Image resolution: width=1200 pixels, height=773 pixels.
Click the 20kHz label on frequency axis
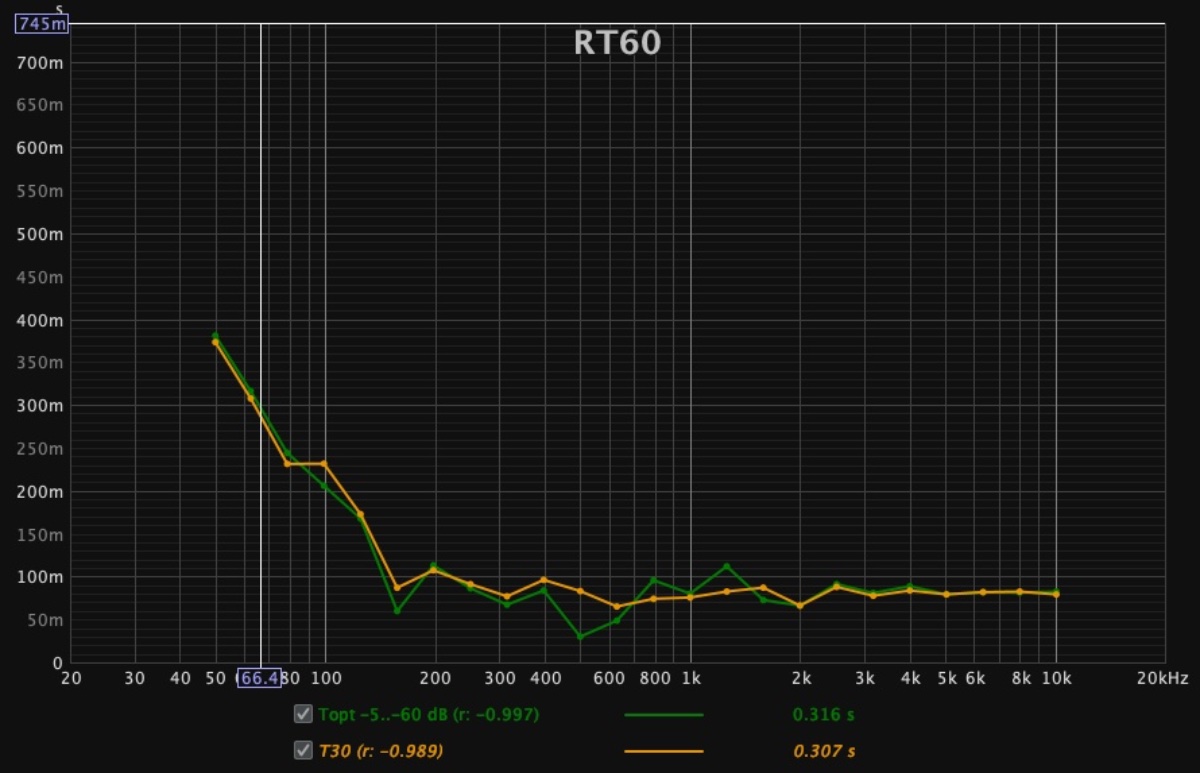pos(1162,678)
